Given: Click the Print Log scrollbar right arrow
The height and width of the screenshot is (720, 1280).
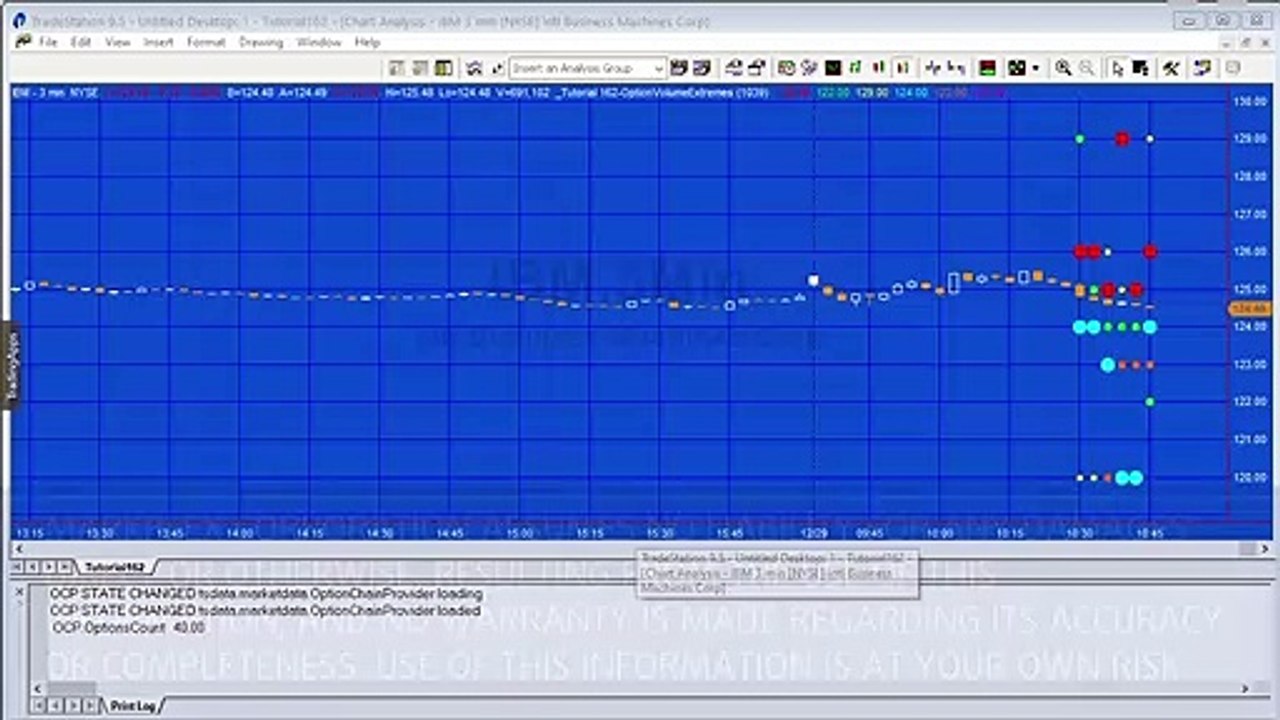Looking at the screenshot, I should point(1245,688).
